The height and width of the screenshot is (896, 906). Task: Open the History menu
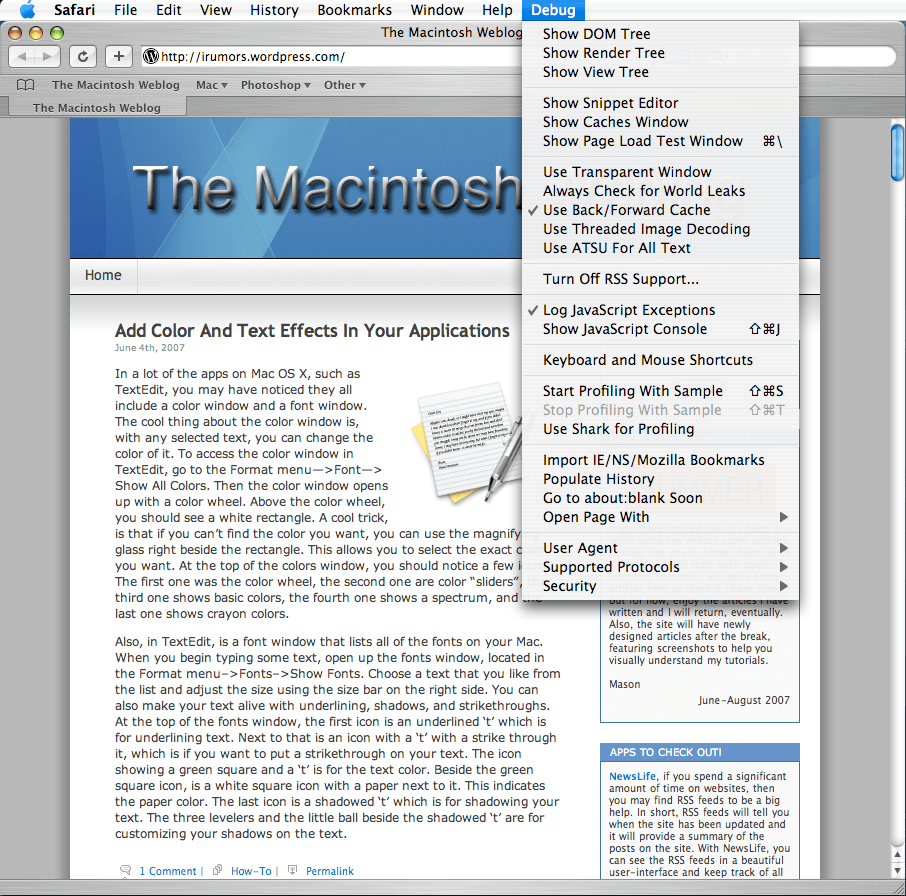point(274,10)
